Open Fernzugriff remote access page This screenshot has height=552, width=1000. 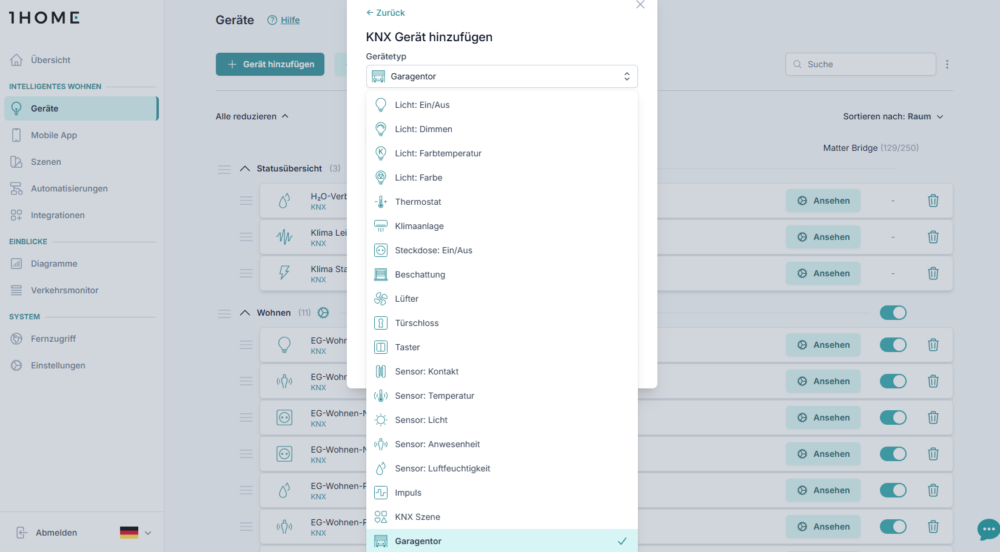[x=82, y=339]
